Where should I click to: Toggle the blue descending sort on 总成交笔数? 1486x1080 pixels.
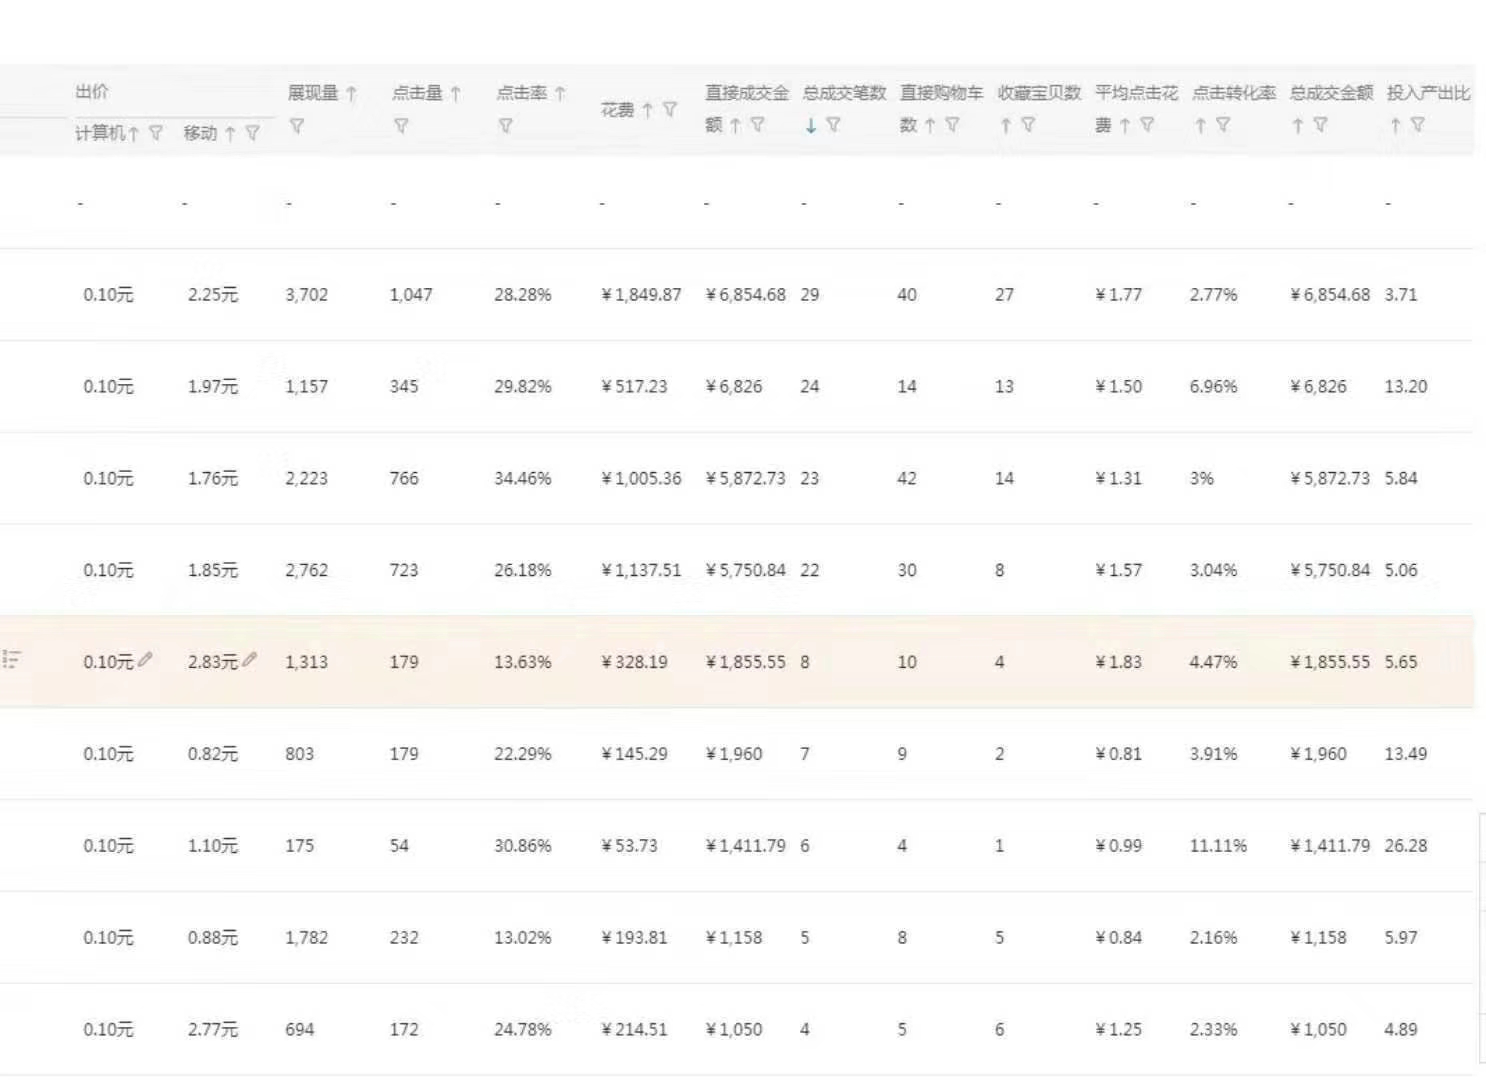(x=811, y=125)
